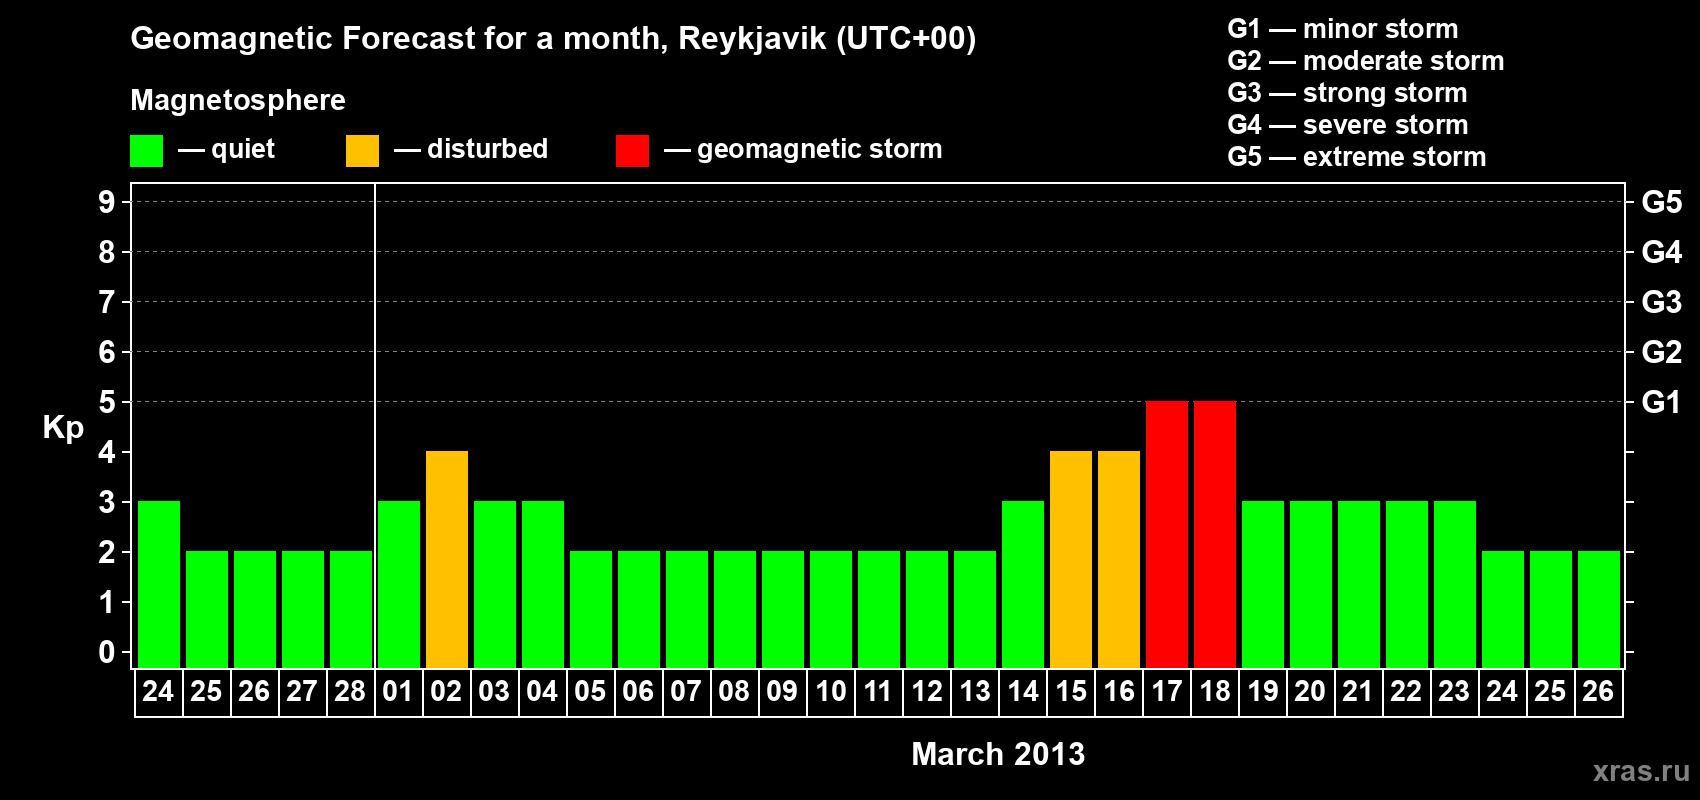Click date label 05 on the axis
Viewport: 1700px width, 800px height.
tap(590, 692)
